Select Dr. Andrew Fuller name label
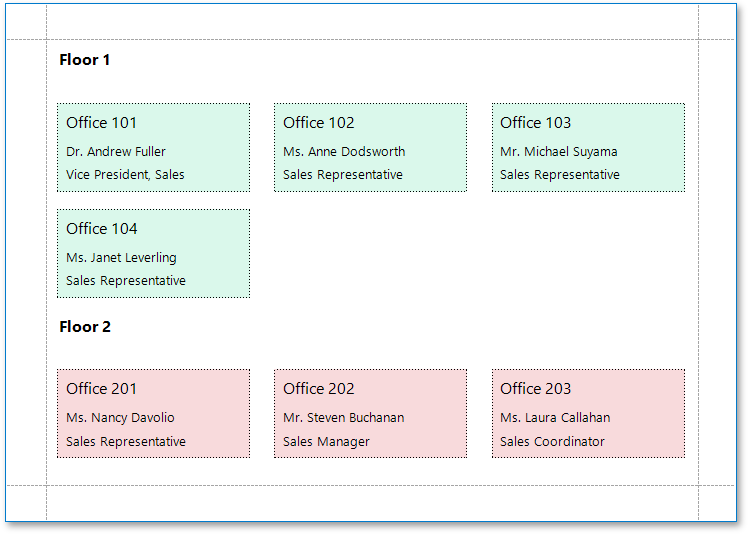The image size is (748, 534). click(x=116, y=152)
